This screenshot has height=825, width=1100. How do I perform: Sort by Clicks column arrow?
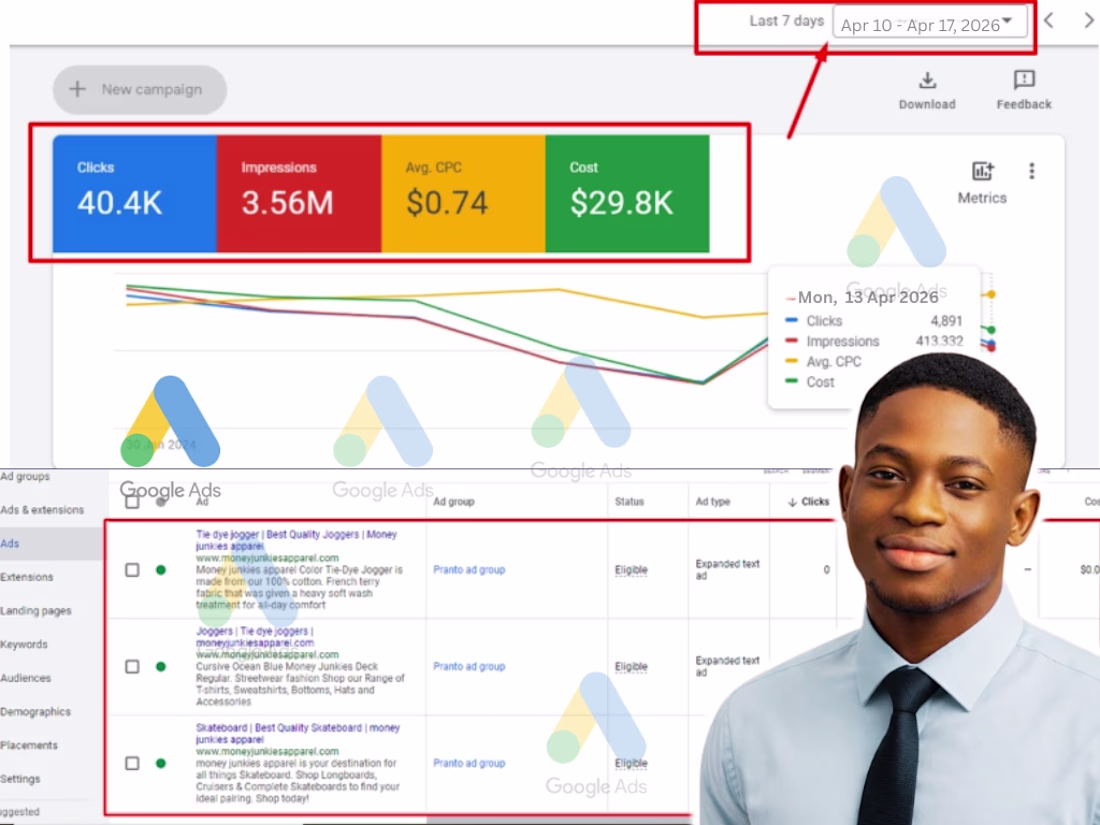coord(791,502)
